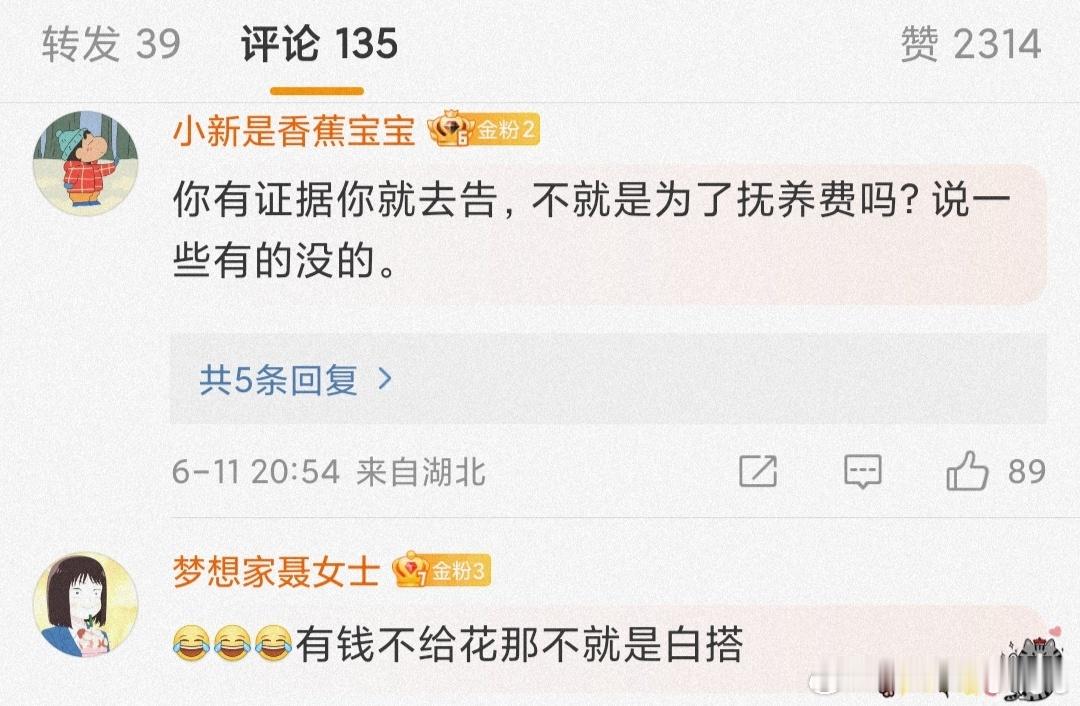Like the comment with the thumbs-up icon
This screenshot has width=1080, height=706.
coord(968,471)
